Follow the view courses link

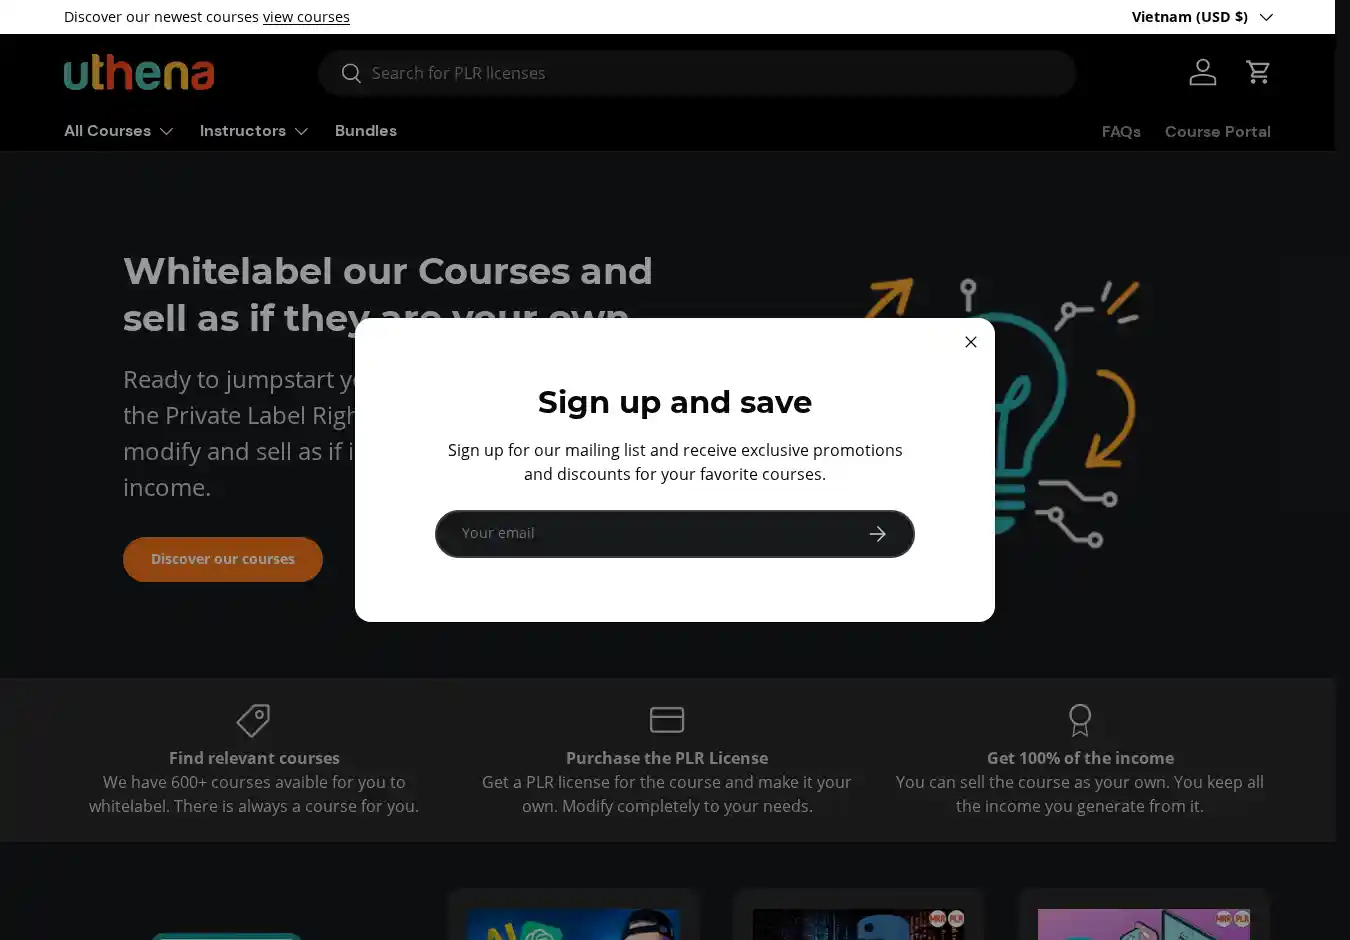point(306,17)
